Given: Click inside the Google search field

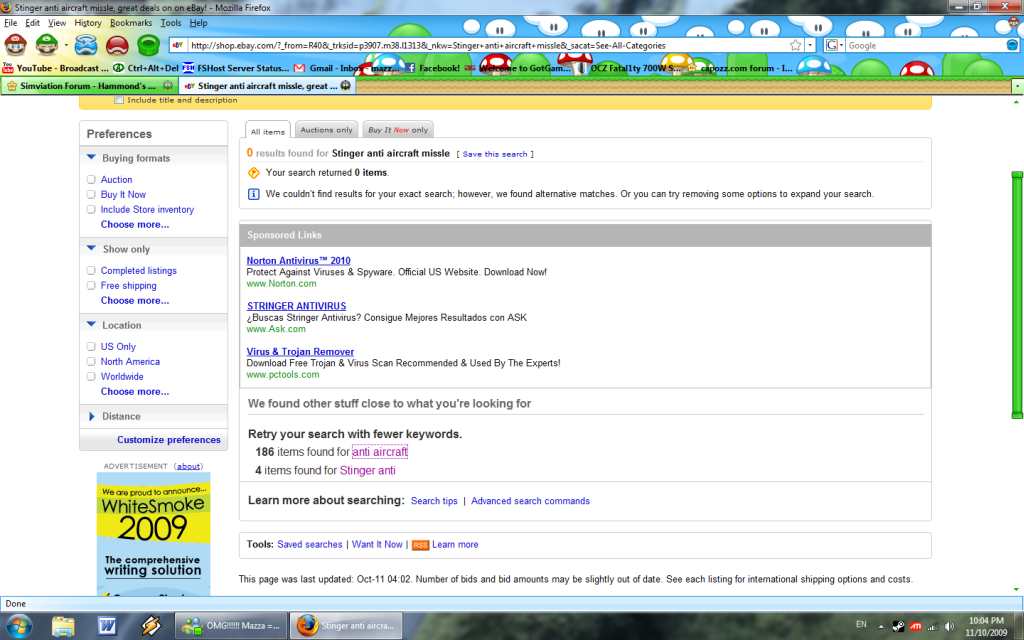Looking at the screenshot, I should (x=920, y=45).
